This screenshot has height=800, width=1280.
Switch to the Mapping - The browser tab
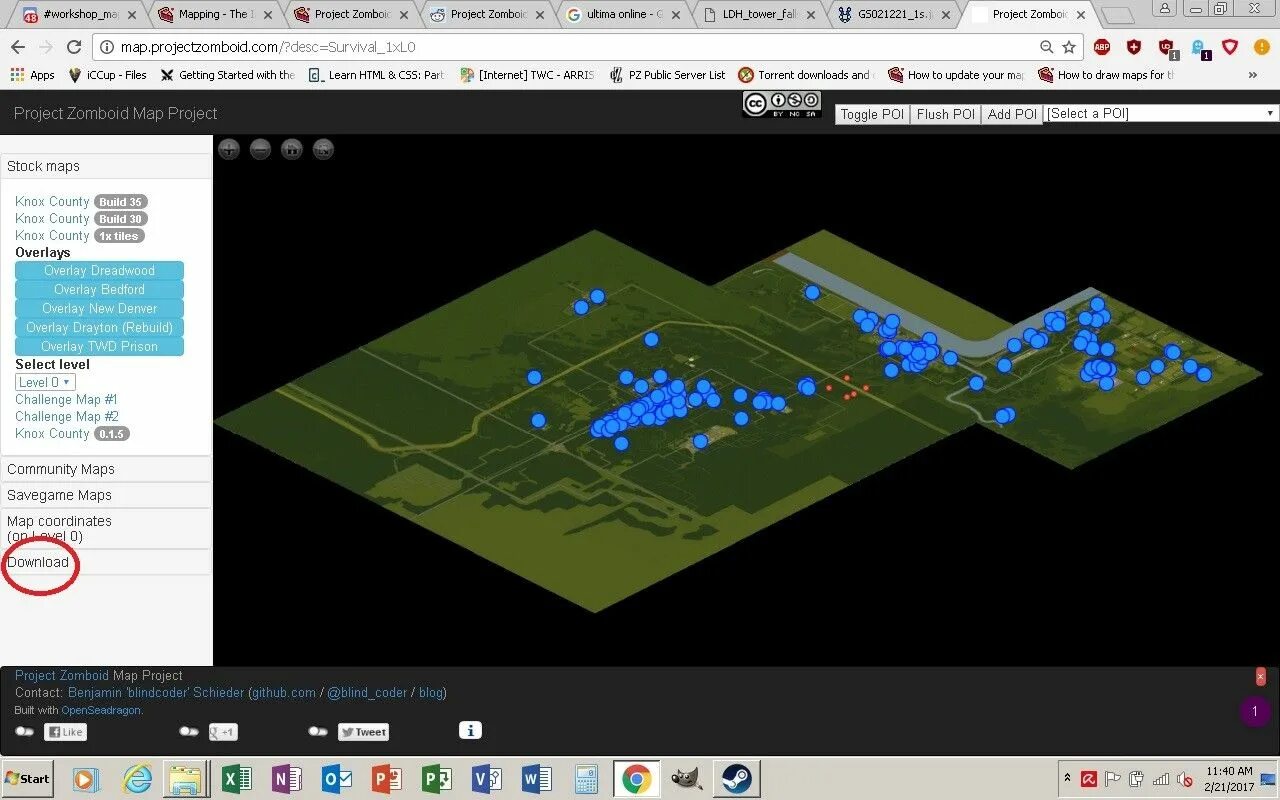(x=213, y=14)
